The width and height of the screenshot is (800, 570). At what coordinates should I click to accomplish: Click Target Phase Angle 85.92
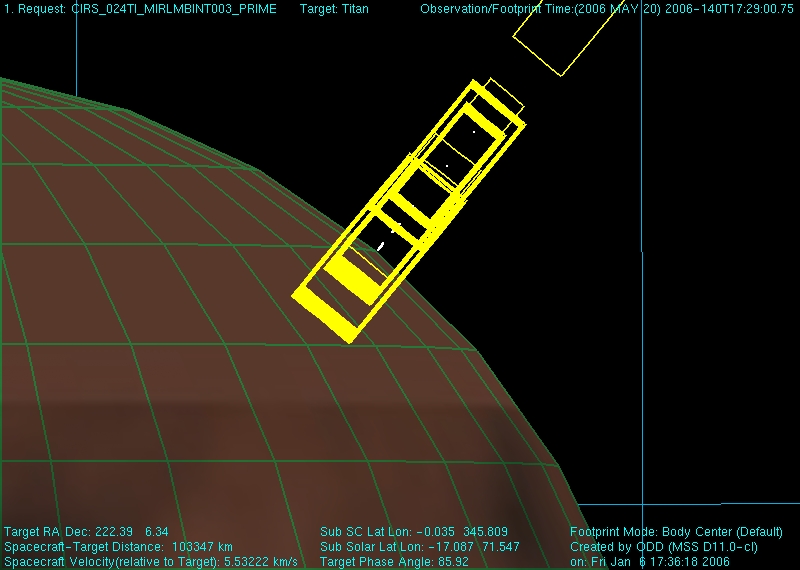click(394, 562)
